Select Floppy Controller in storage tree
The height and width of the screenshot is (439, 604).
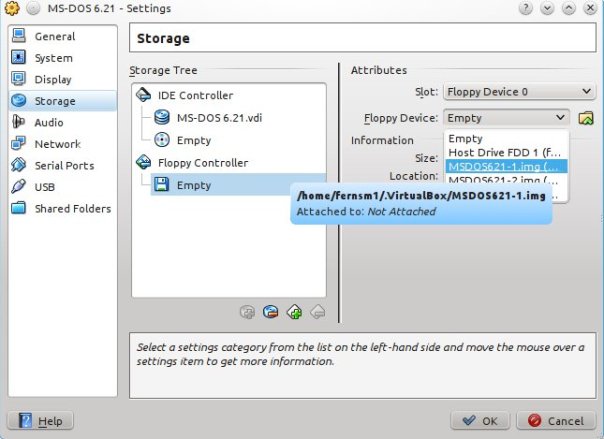tap(203, 163)
